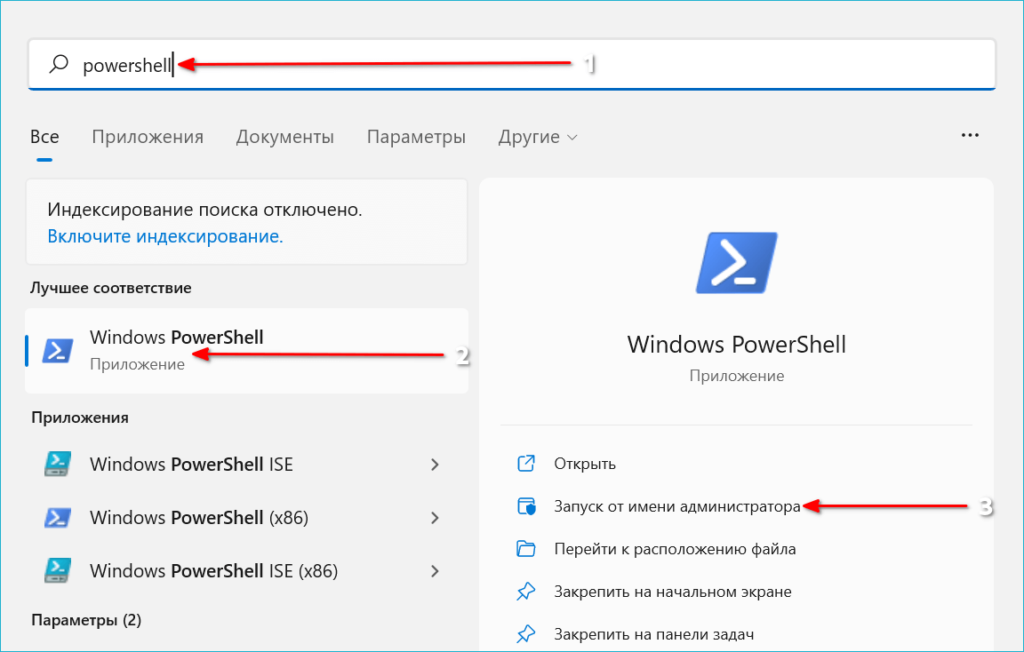Click the search magnifier icon
The image size is (1024, 652).
[59, 65]
